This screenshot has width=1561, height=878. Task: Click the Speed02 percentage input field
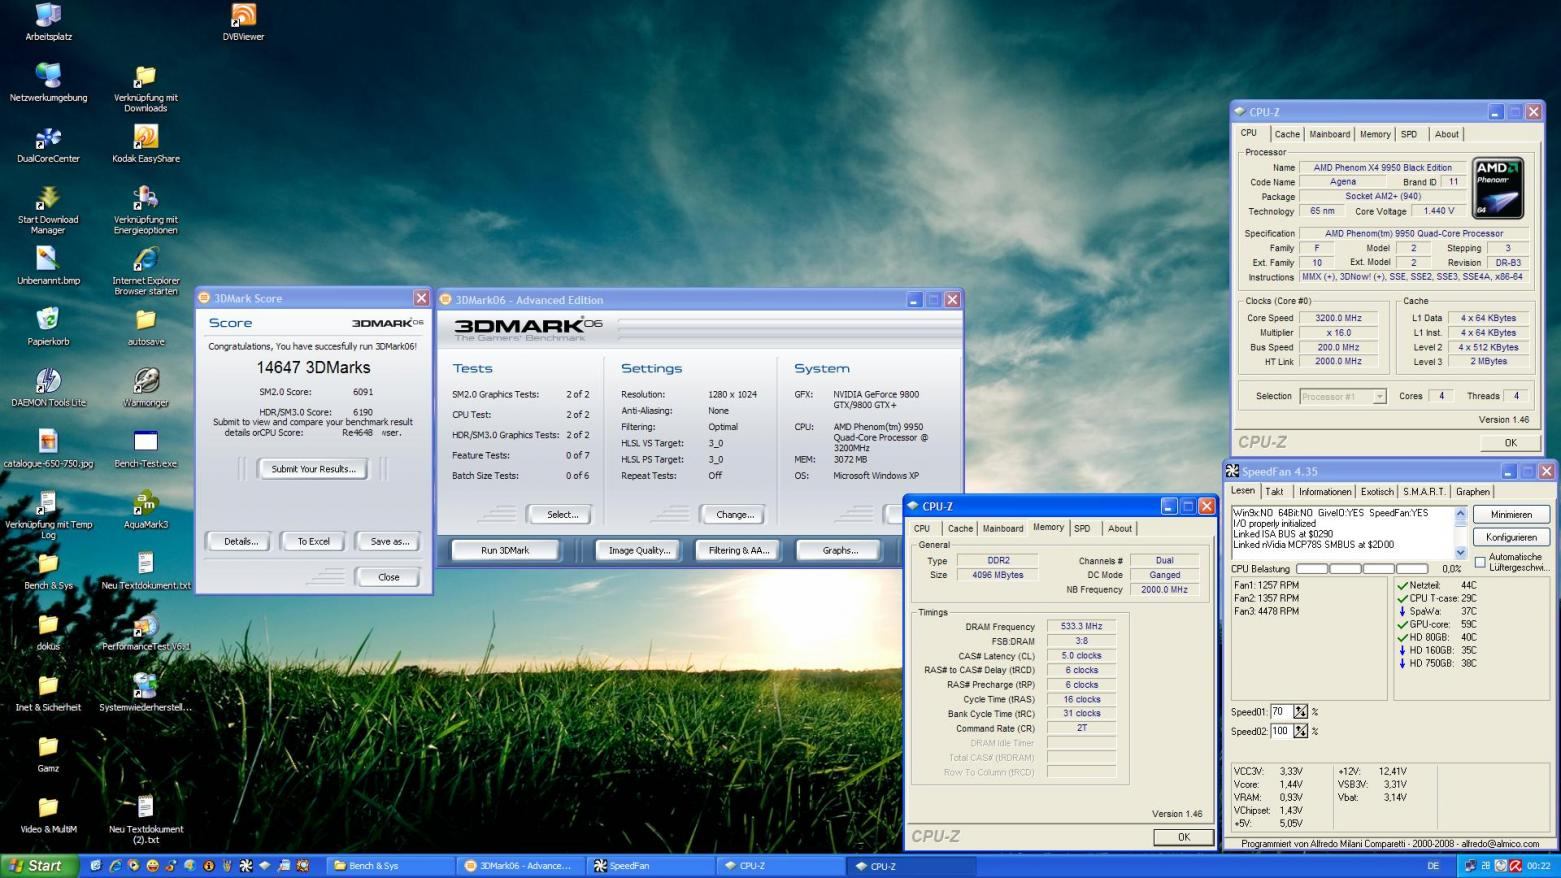pos(1280,731)
